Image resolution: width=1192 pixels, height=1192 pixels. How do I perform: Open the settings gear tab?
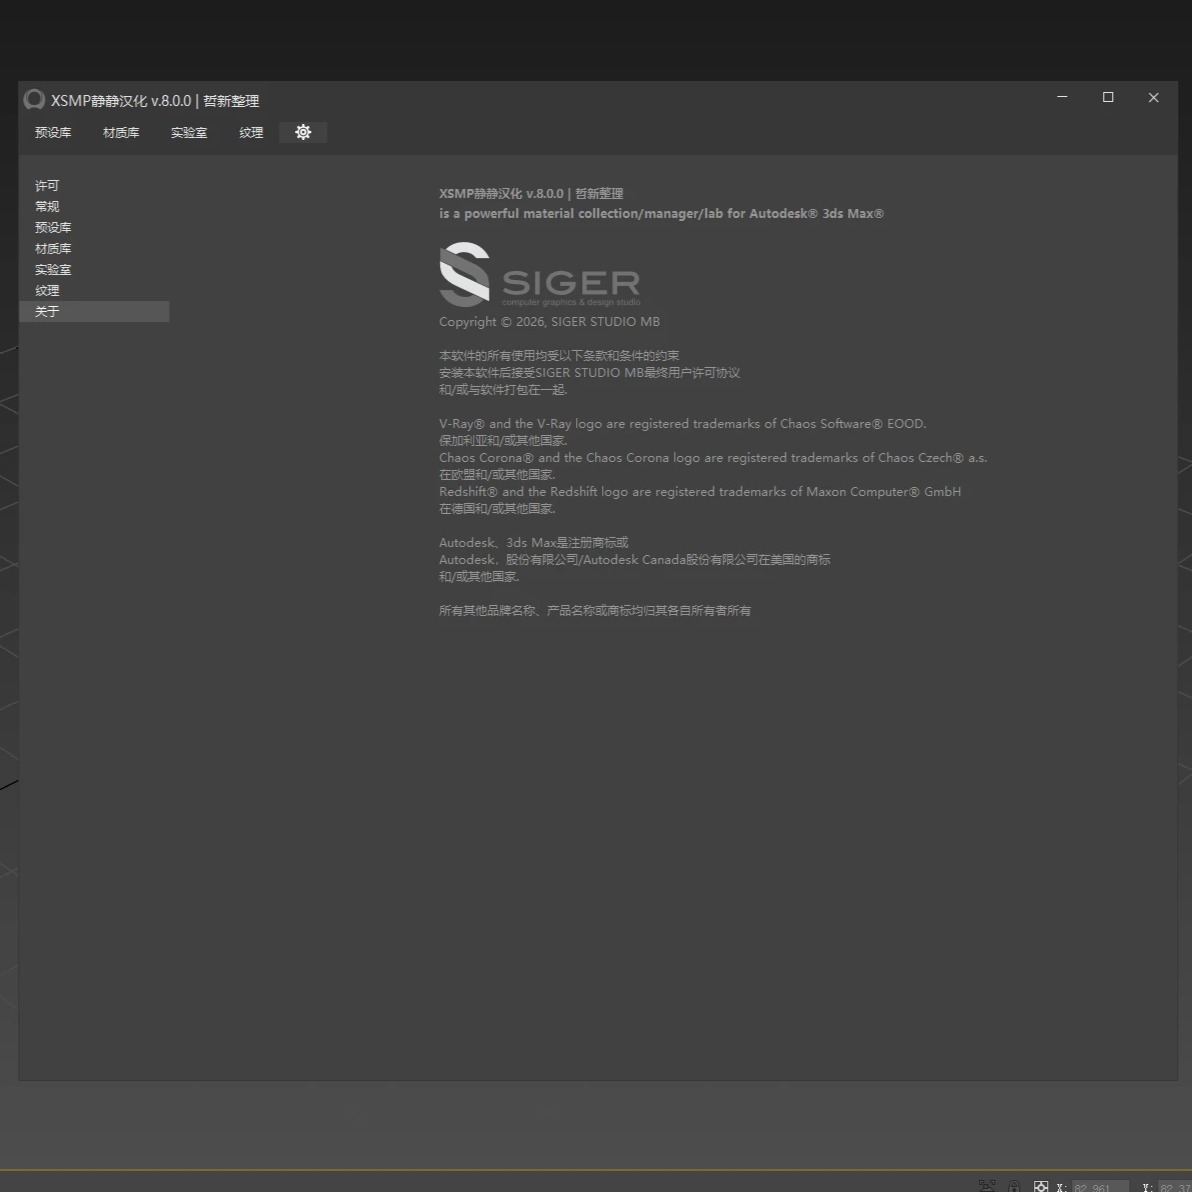click(x=303, y=132)
